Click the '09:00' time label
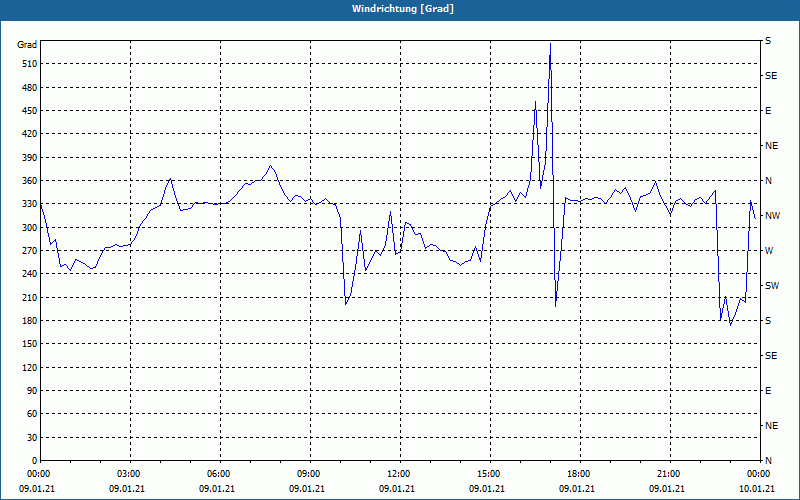This screenshot has width=800, height=500. click(308, 473)
